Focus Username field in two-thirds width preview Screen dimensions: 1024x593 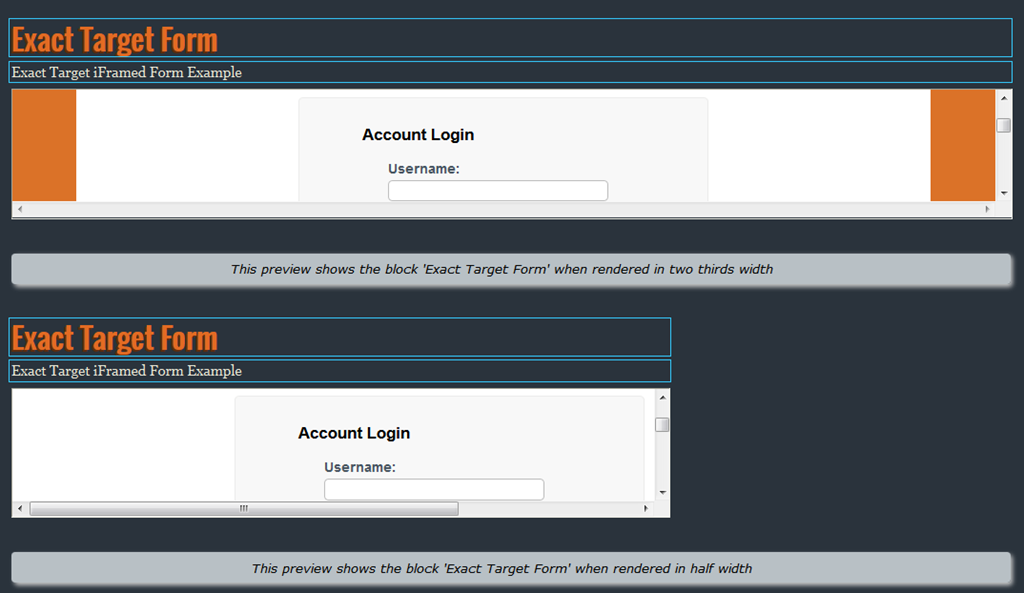(x=497, y=190)
